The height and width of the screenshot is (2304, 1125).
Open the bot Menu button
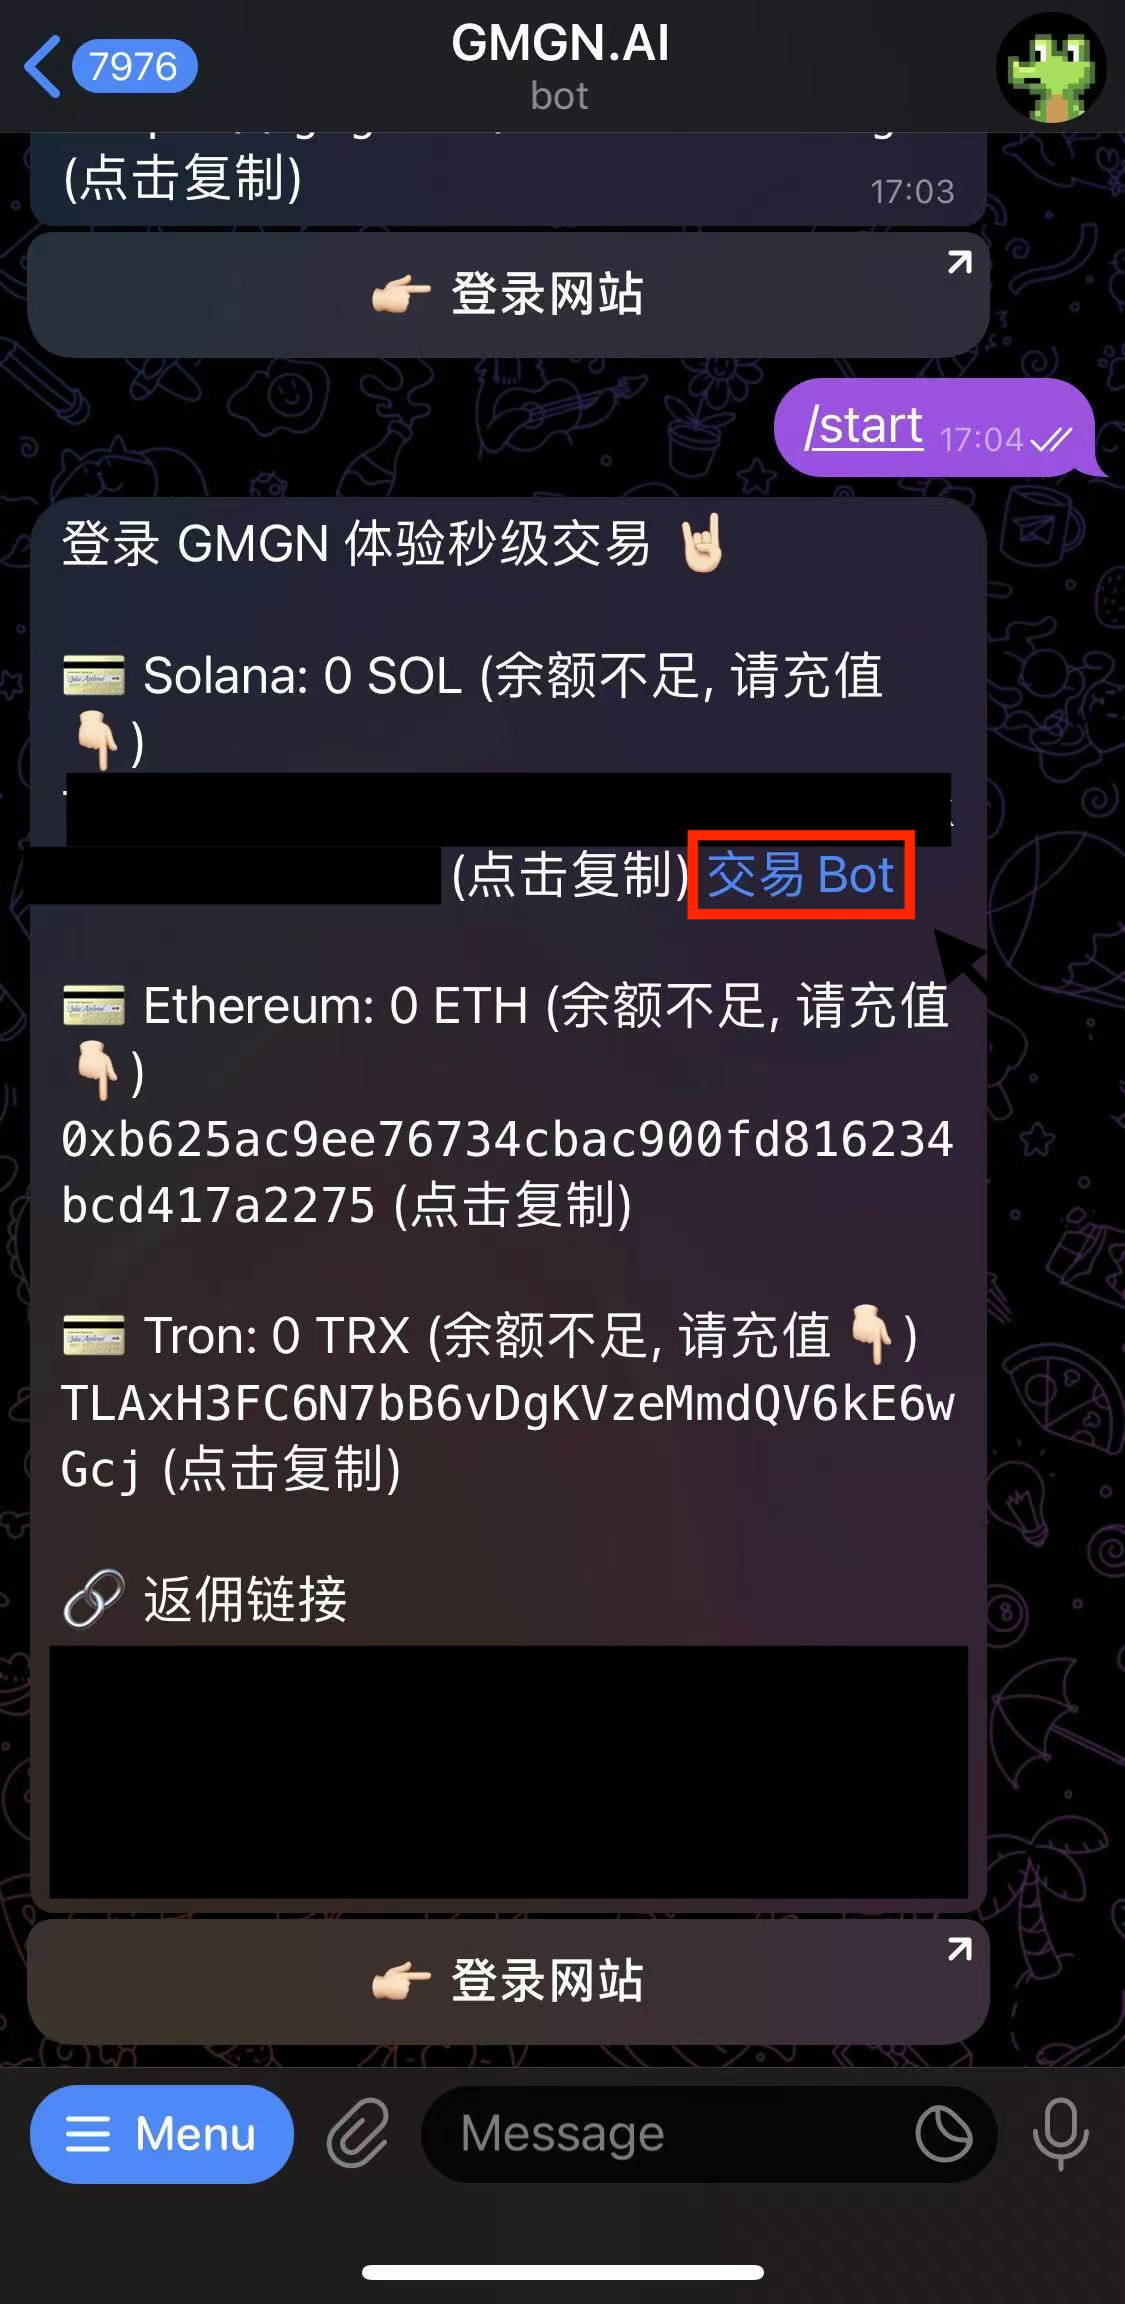click(x=162, y=2134)
